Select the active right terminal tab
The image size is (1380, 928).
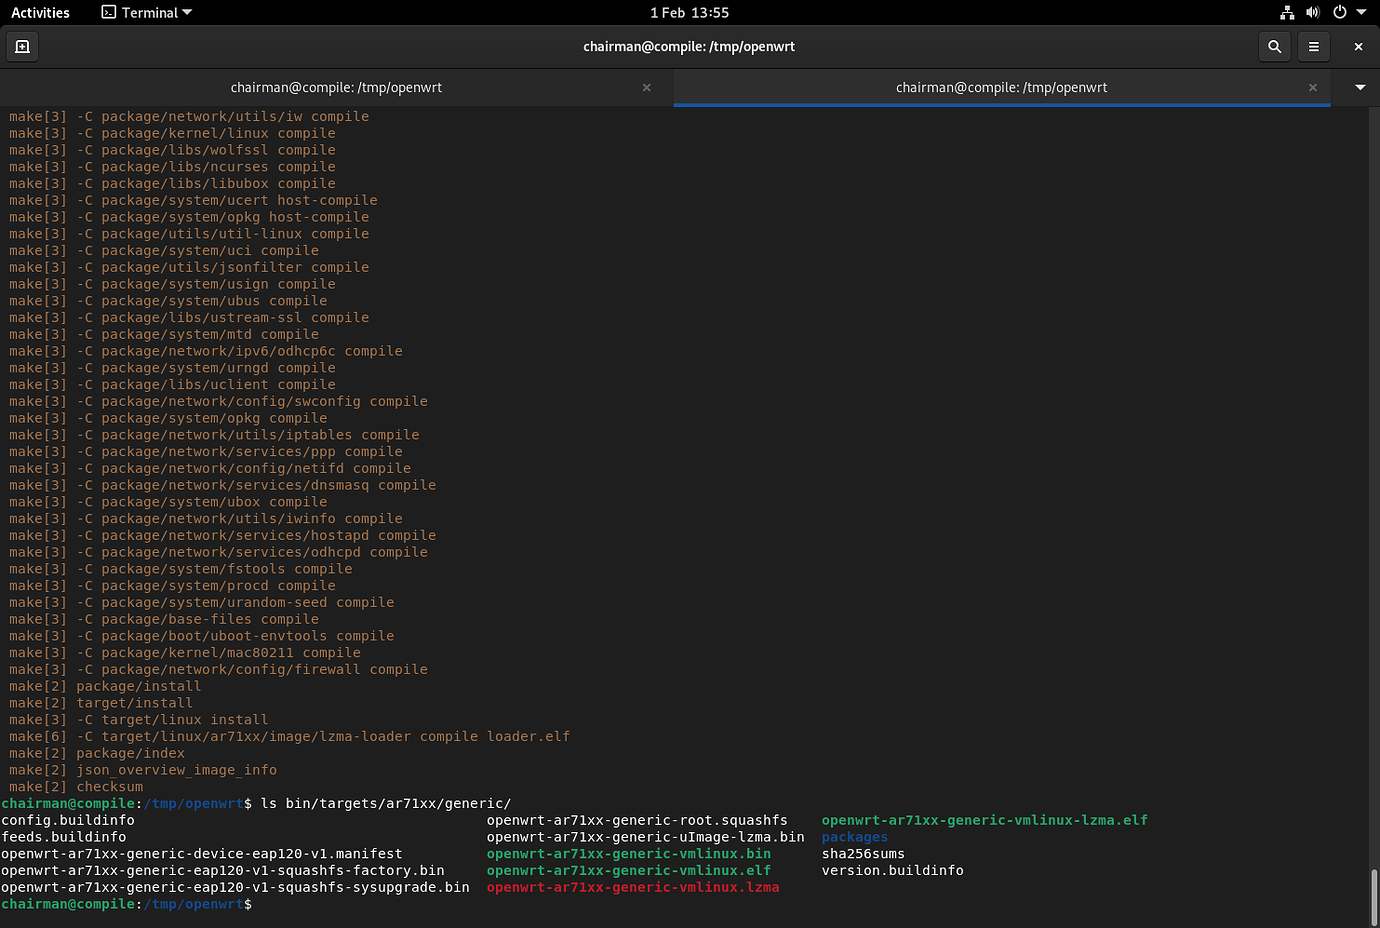1001,87
